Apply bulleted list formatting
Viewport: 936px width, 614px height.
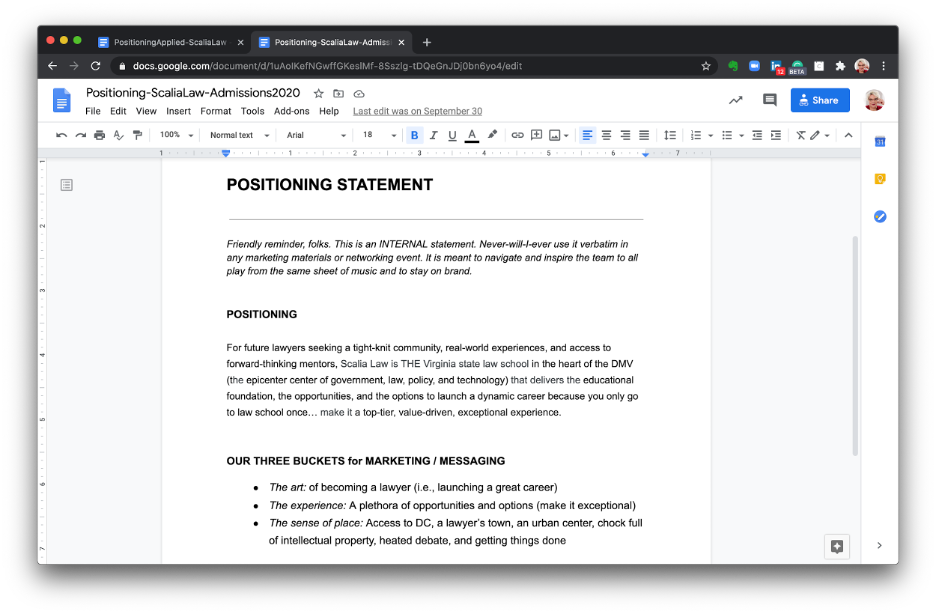click(x=727, y=135)
